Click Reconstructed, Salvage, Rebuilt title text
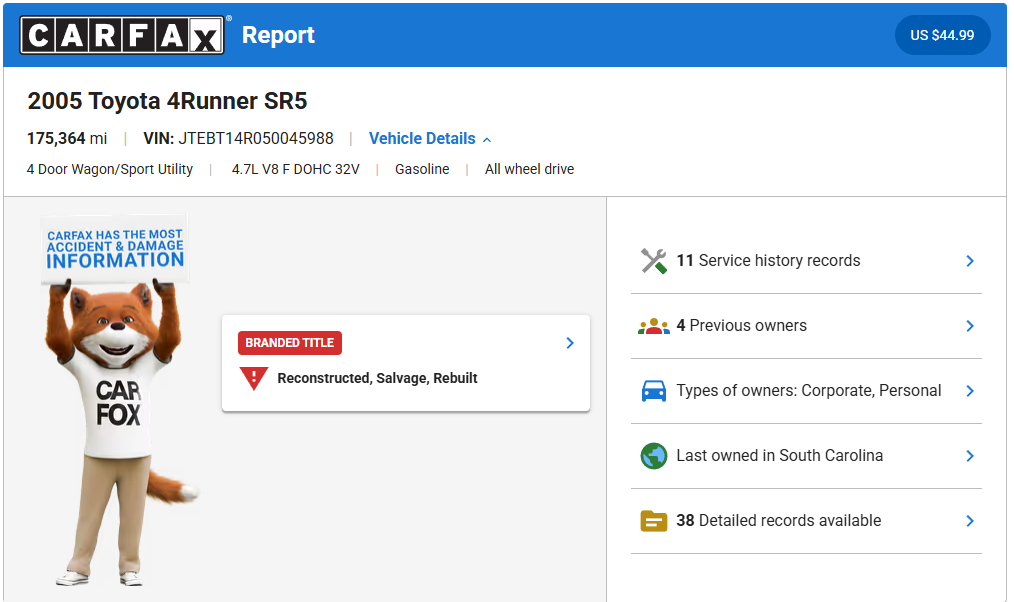 (377, 378)
